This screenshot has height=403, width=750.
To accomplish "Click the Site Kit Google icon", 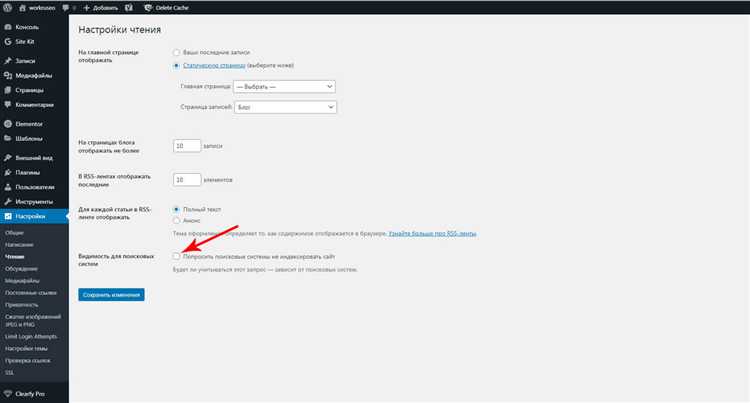I will pyautogui.click(x=8, y=42).
